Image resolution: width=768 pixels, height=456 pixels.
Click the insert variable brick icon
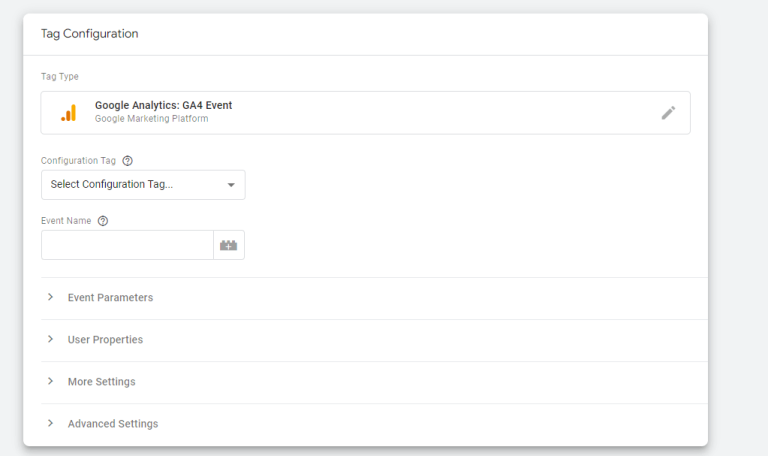229,245
